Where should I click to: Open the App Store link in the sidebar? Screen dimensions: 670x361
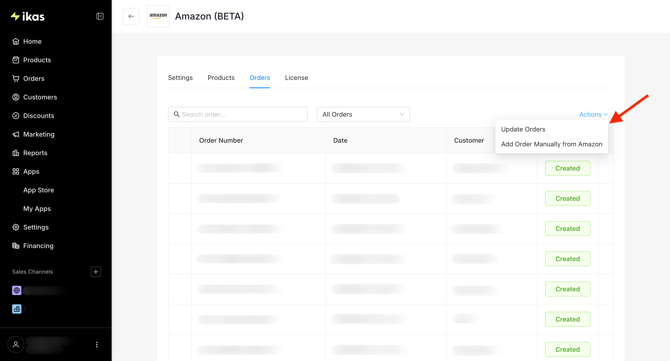38,190
